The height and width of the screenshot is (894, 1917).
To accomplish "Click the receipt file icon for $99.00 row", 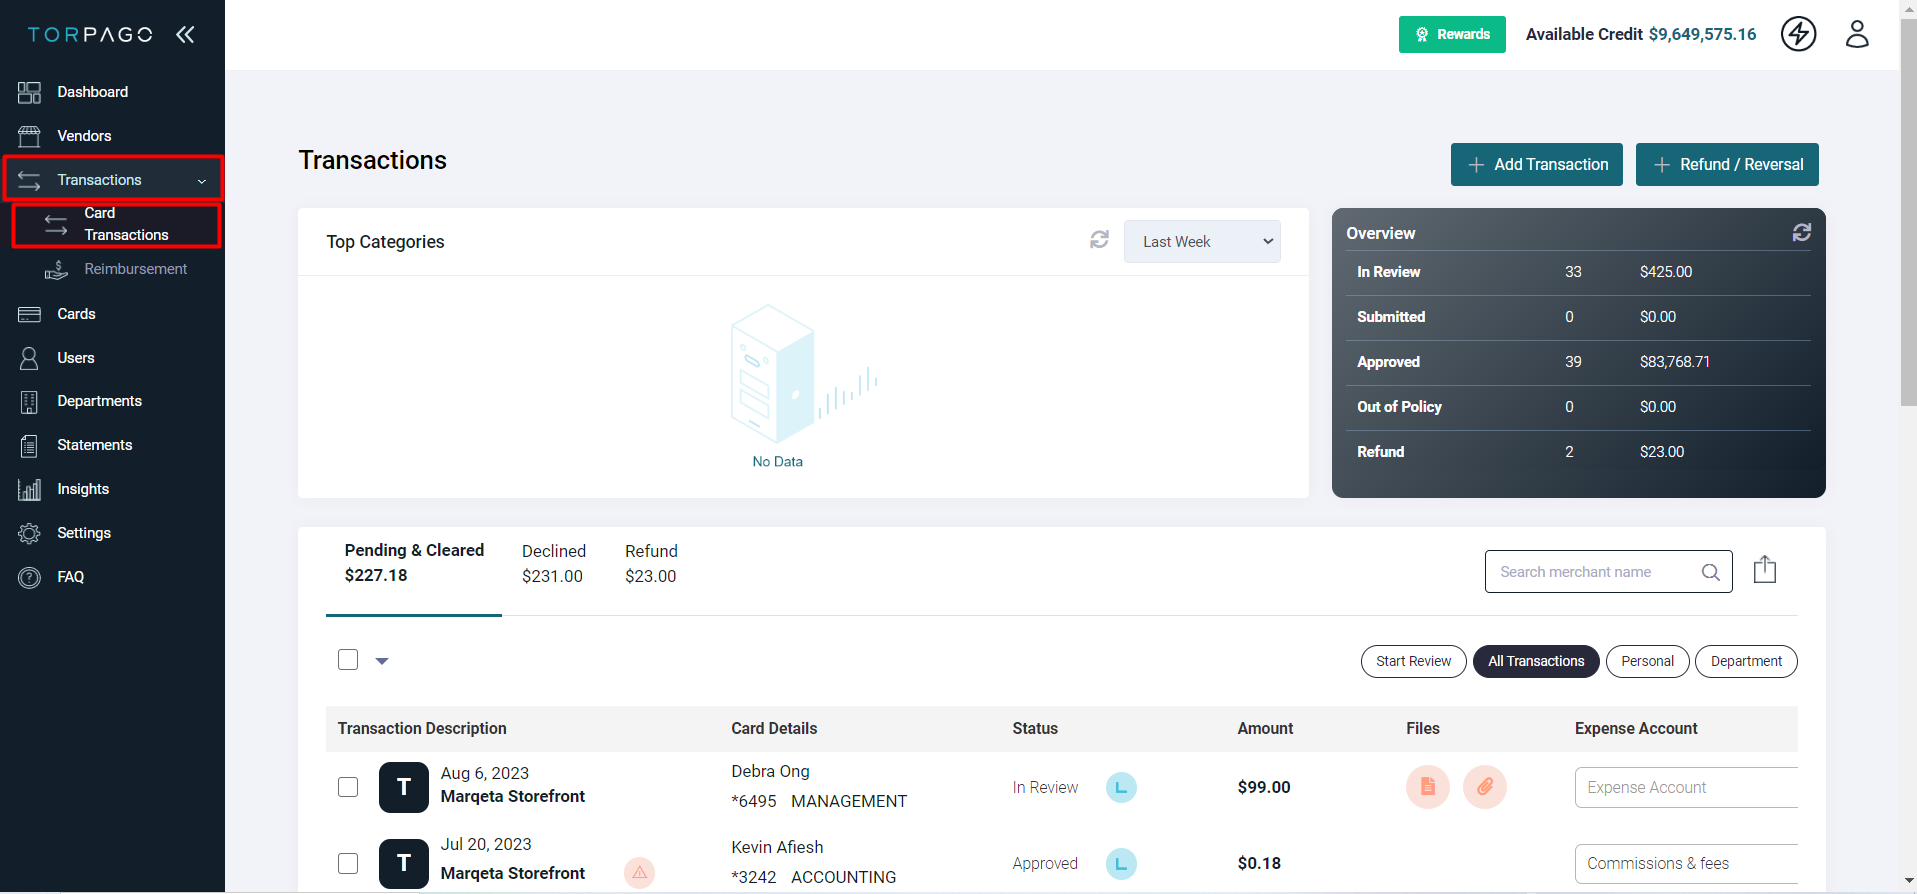I will pos(1428,787).
